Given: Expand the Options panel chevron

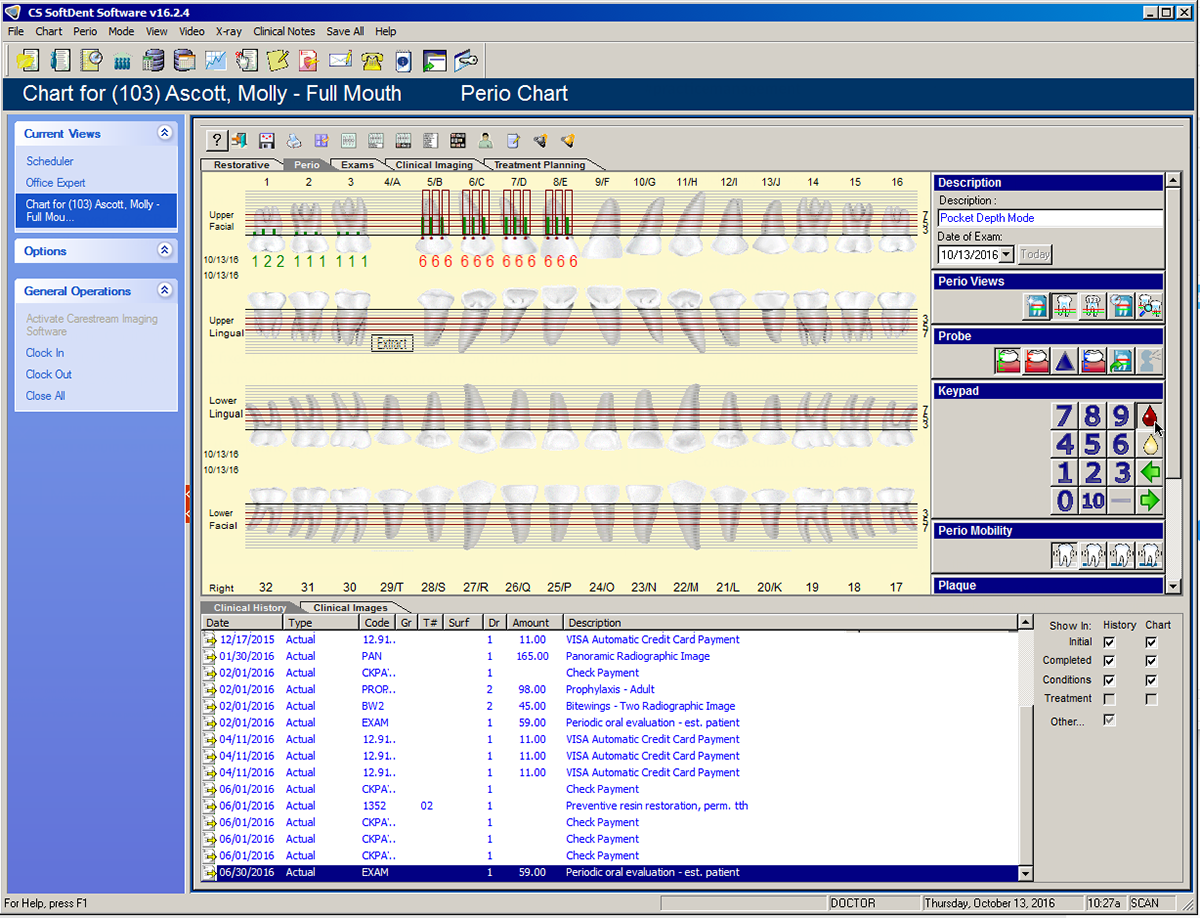Looking at the screenshot, I should pyautogui.click(x=165, y=251).
